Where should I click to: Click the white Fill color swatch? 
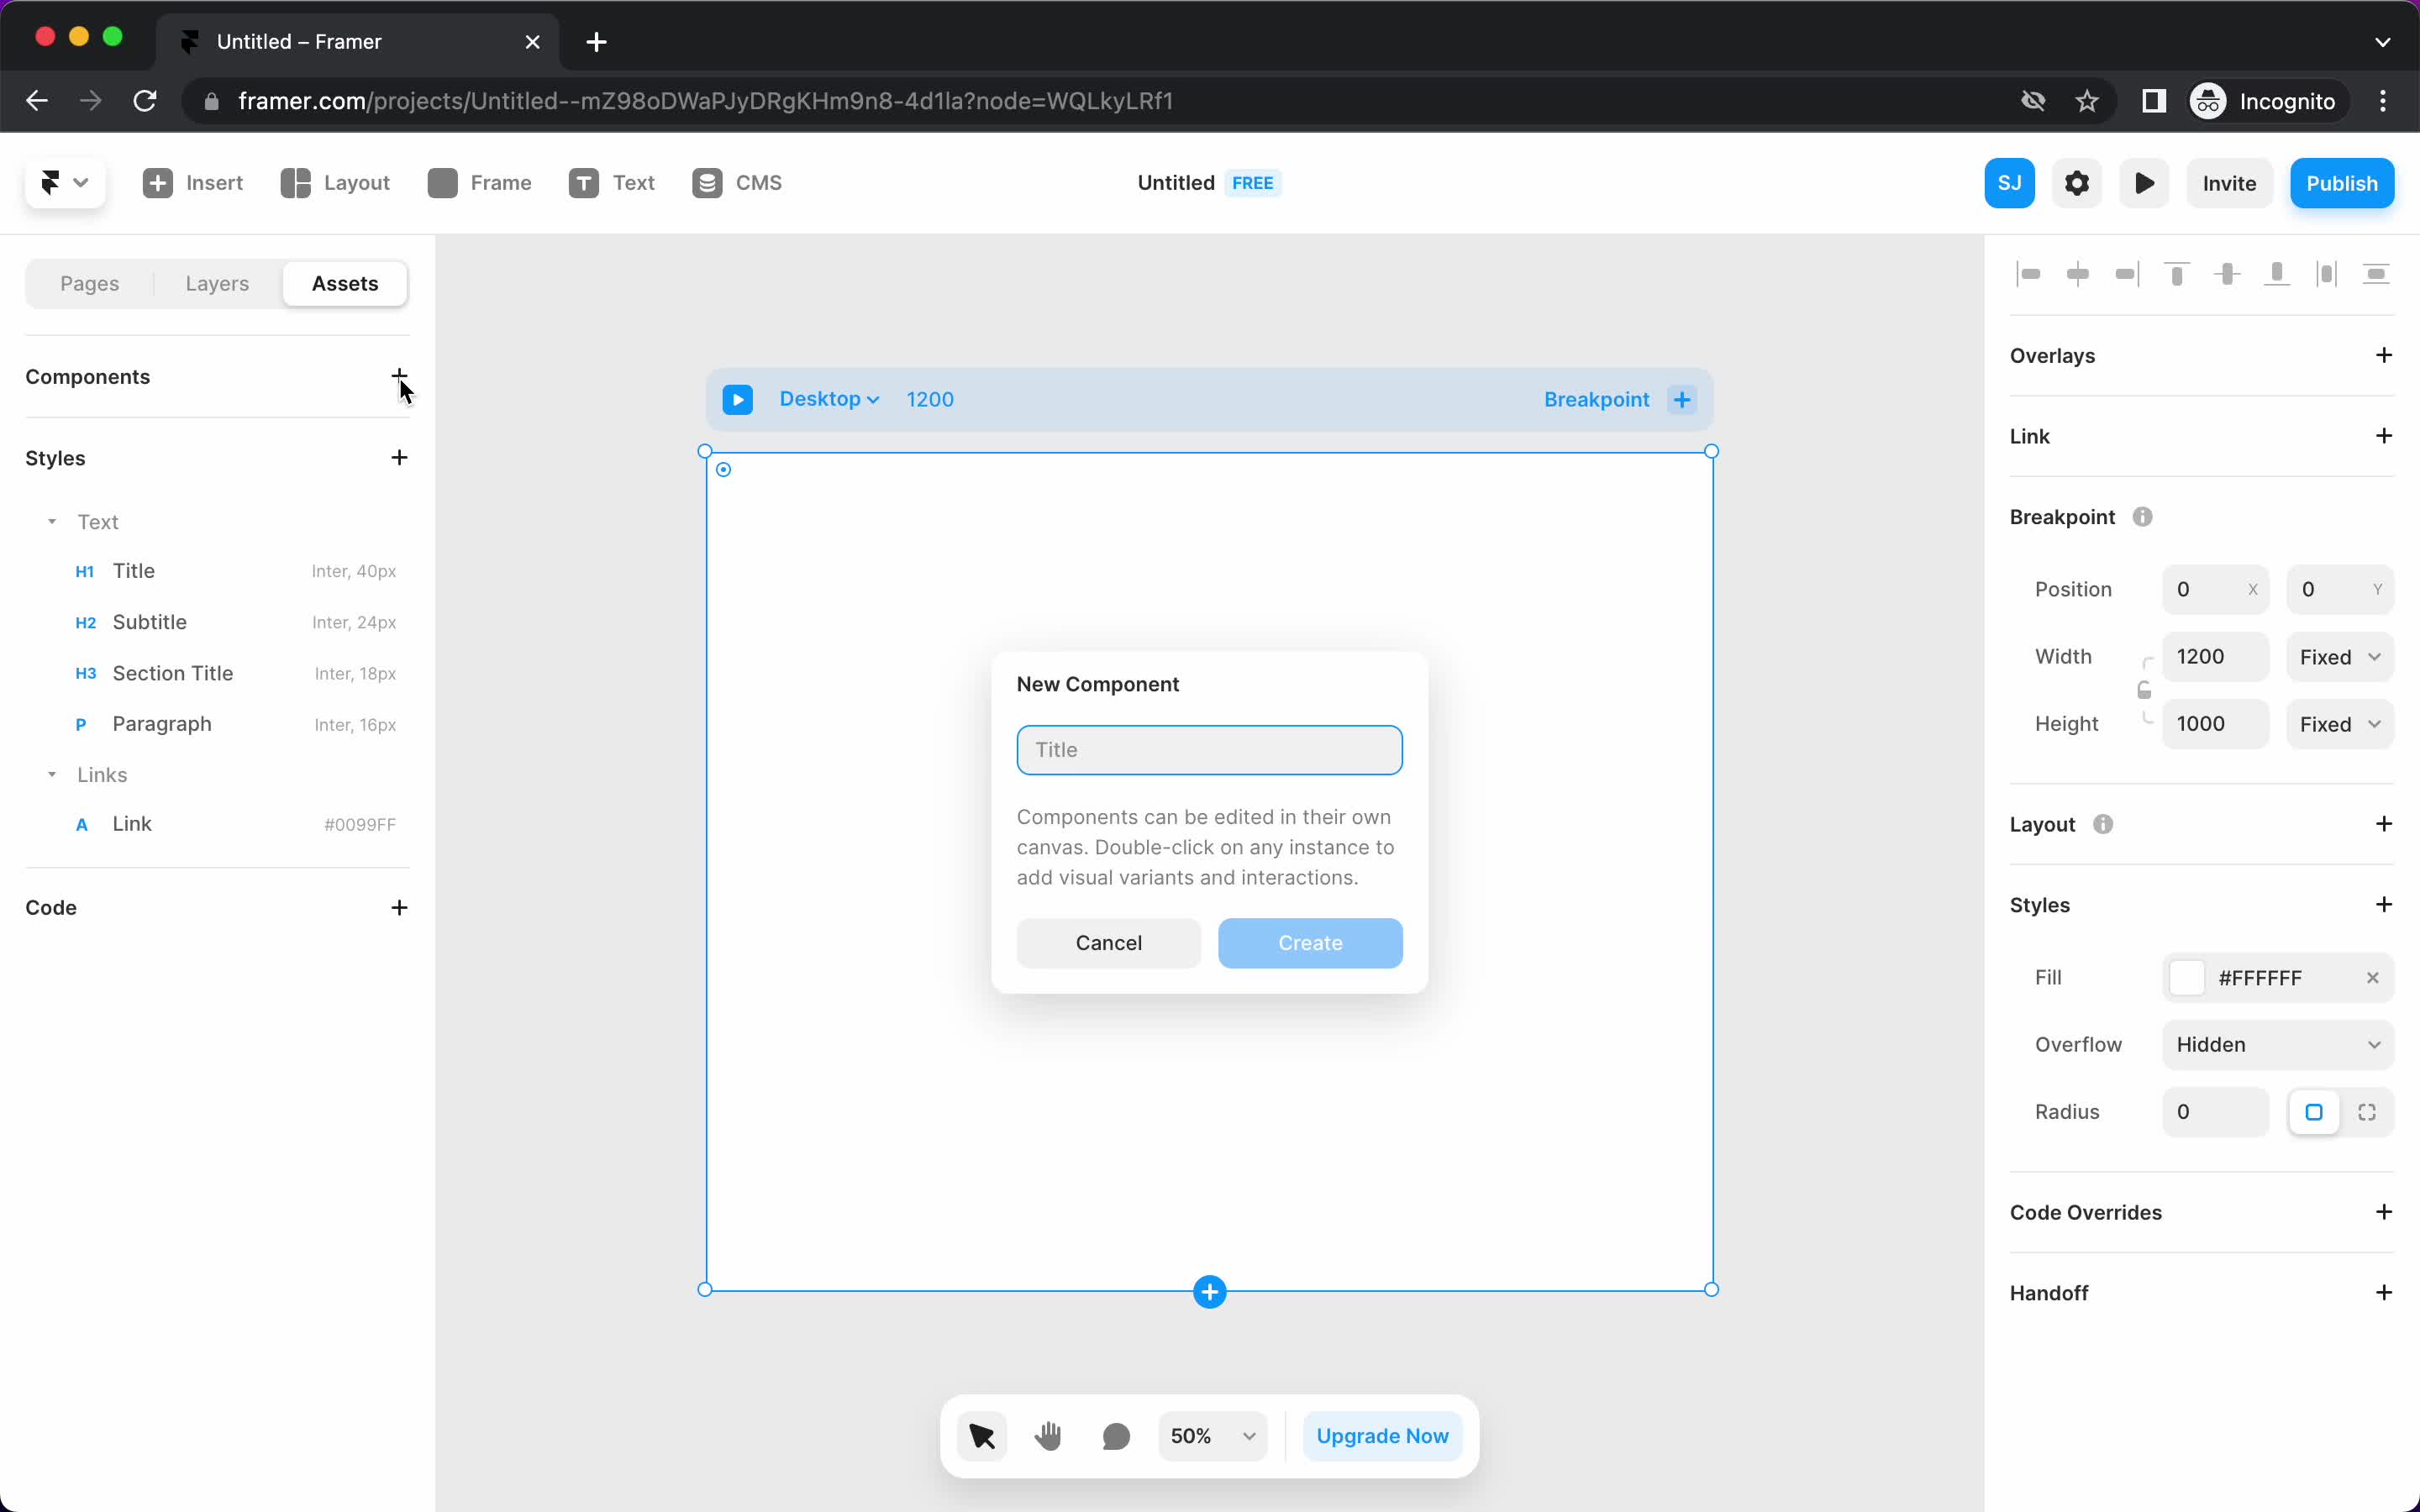pos(2185,977)
